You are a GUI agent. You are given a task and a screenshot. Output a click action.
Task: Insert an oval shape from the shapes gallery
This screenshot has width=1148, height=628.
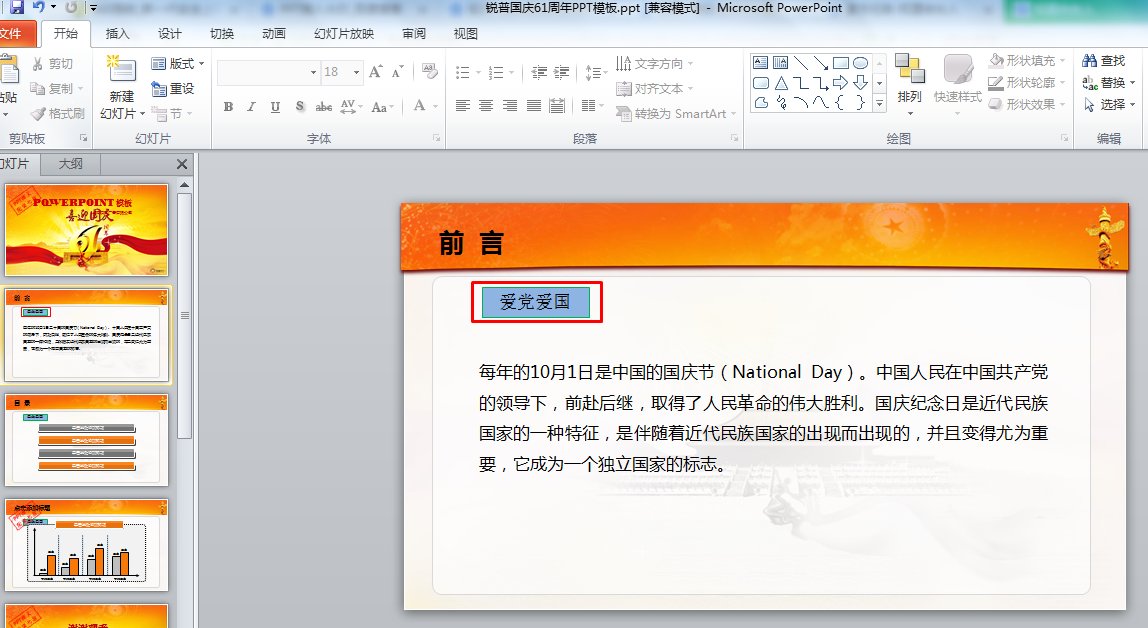coord(860,63)
